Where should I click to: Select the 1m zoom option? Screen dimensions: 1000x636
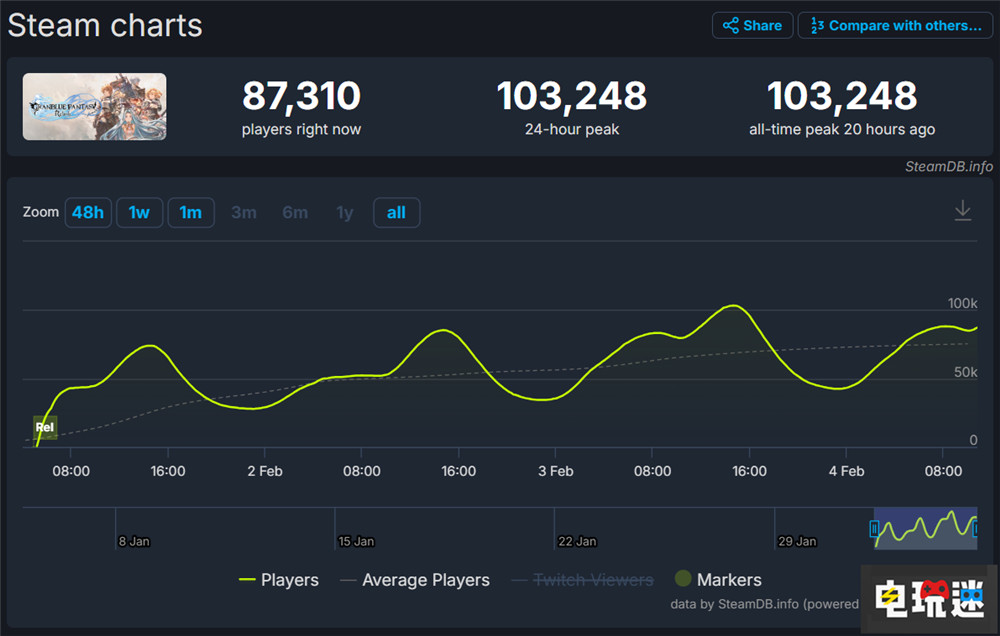point(190,212)
